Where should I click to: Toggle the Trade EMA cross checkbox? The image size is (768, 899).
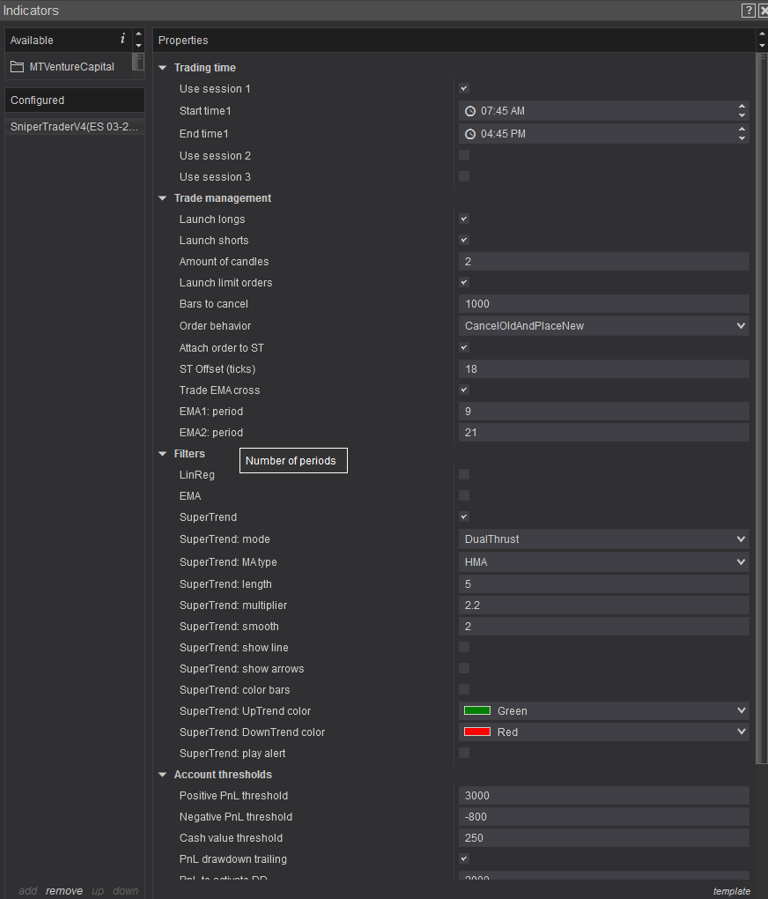[464, 390]
